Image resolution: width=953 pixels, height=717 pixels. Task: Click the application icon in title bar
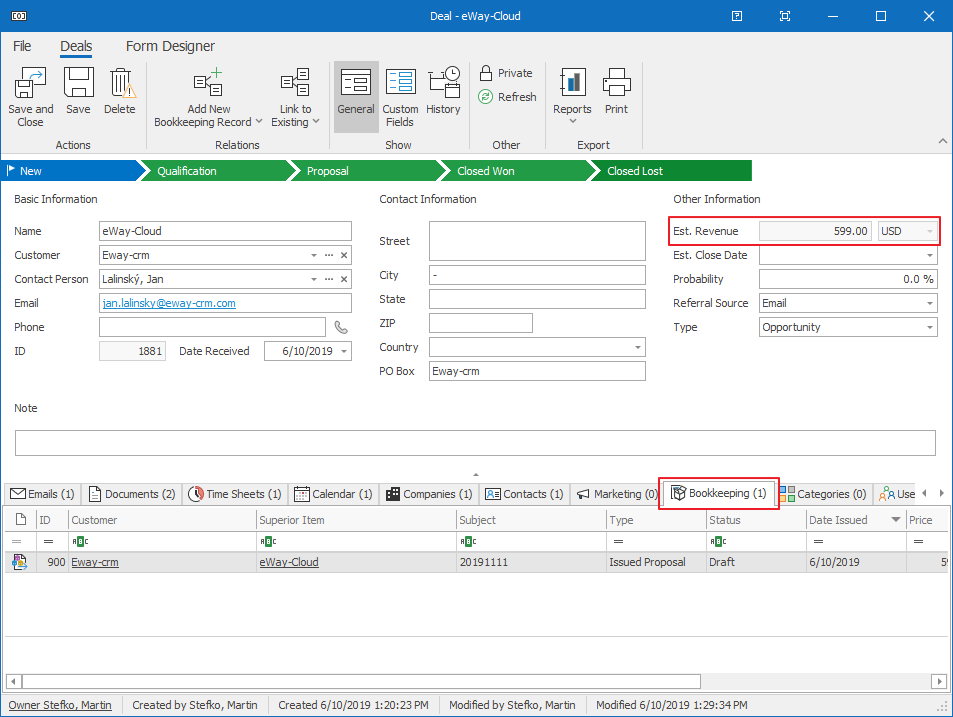(x=19, y=16)
